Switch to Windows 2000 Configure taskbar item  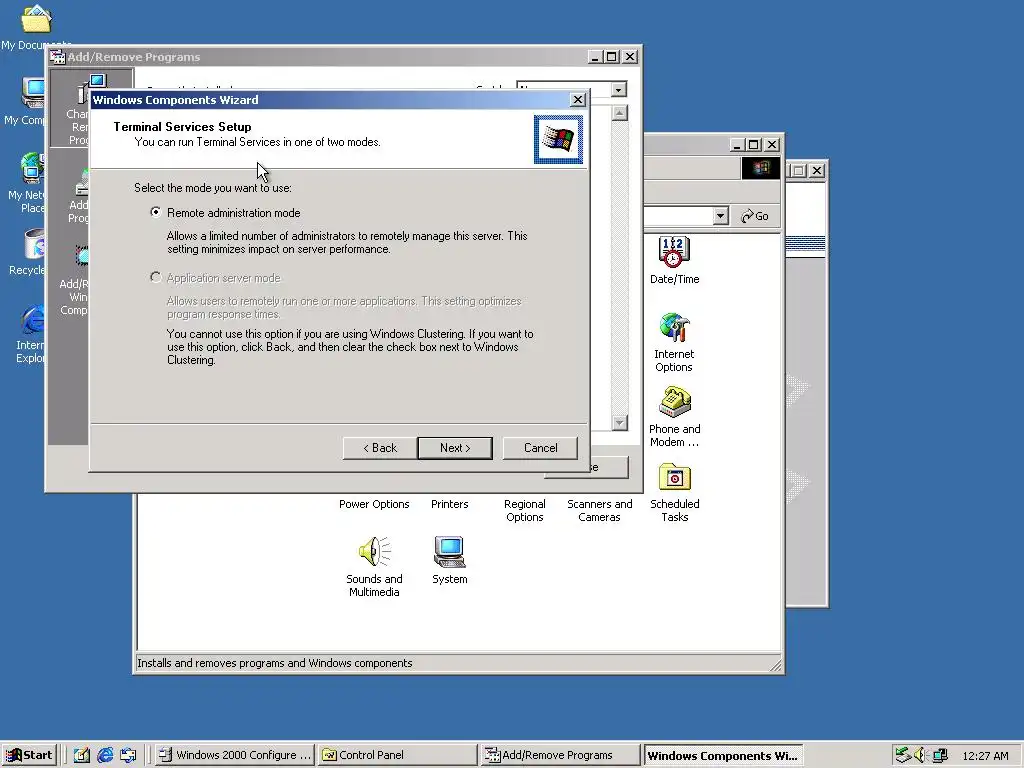(235, 755)
